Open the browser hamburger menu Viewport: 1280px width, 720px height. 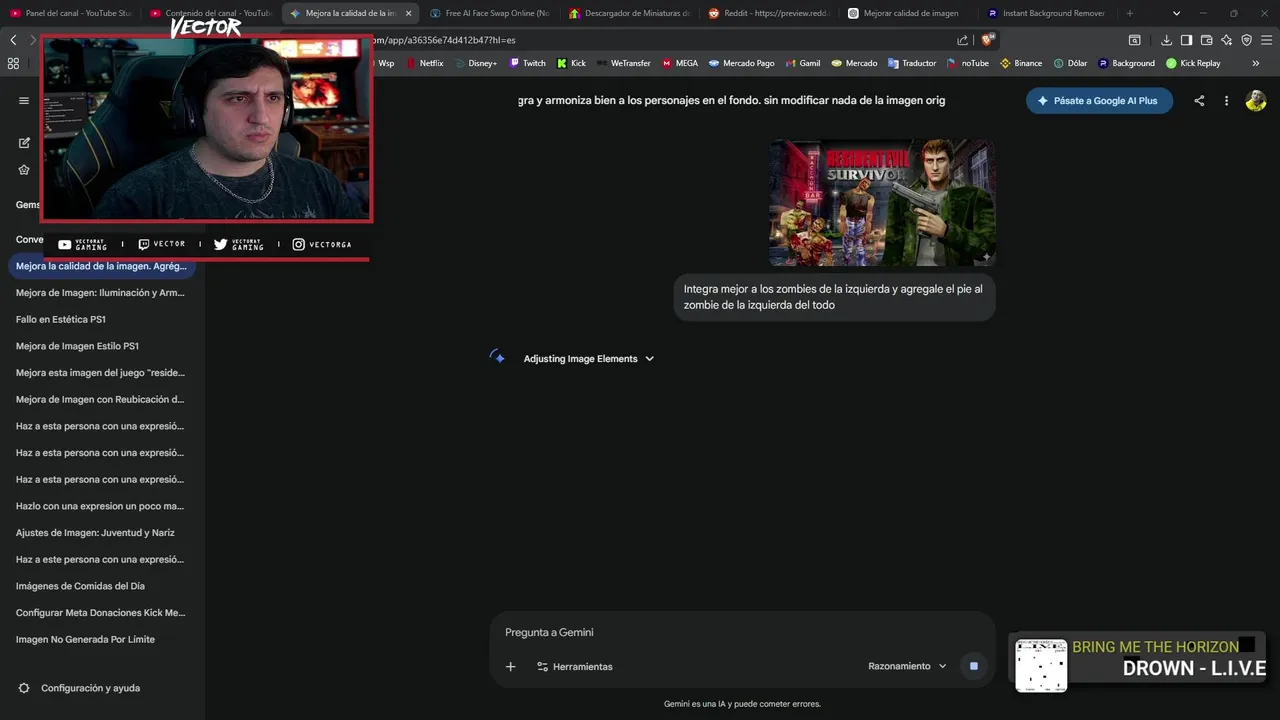tap(1266, 40)
